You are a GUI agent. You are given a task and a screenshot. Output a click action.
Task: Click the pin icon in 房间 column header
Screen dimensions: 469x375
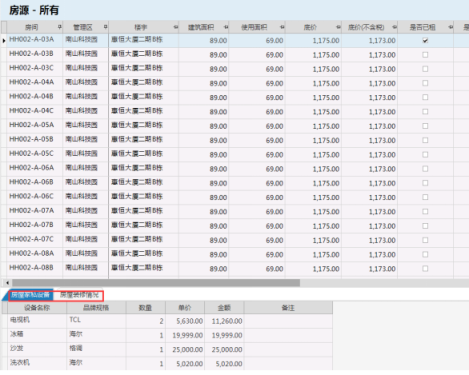tap(60, 27)
